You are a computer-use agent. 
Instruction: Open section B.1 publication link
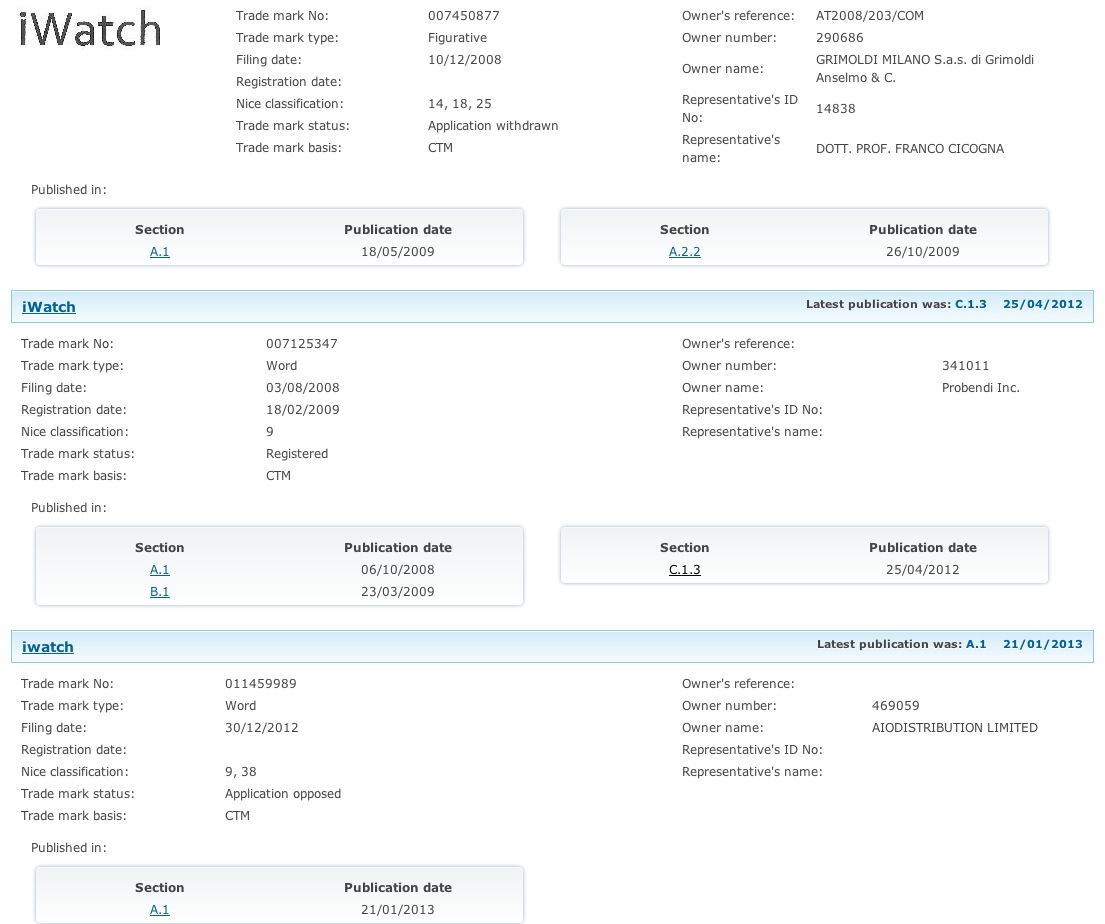tap(159, 591)
